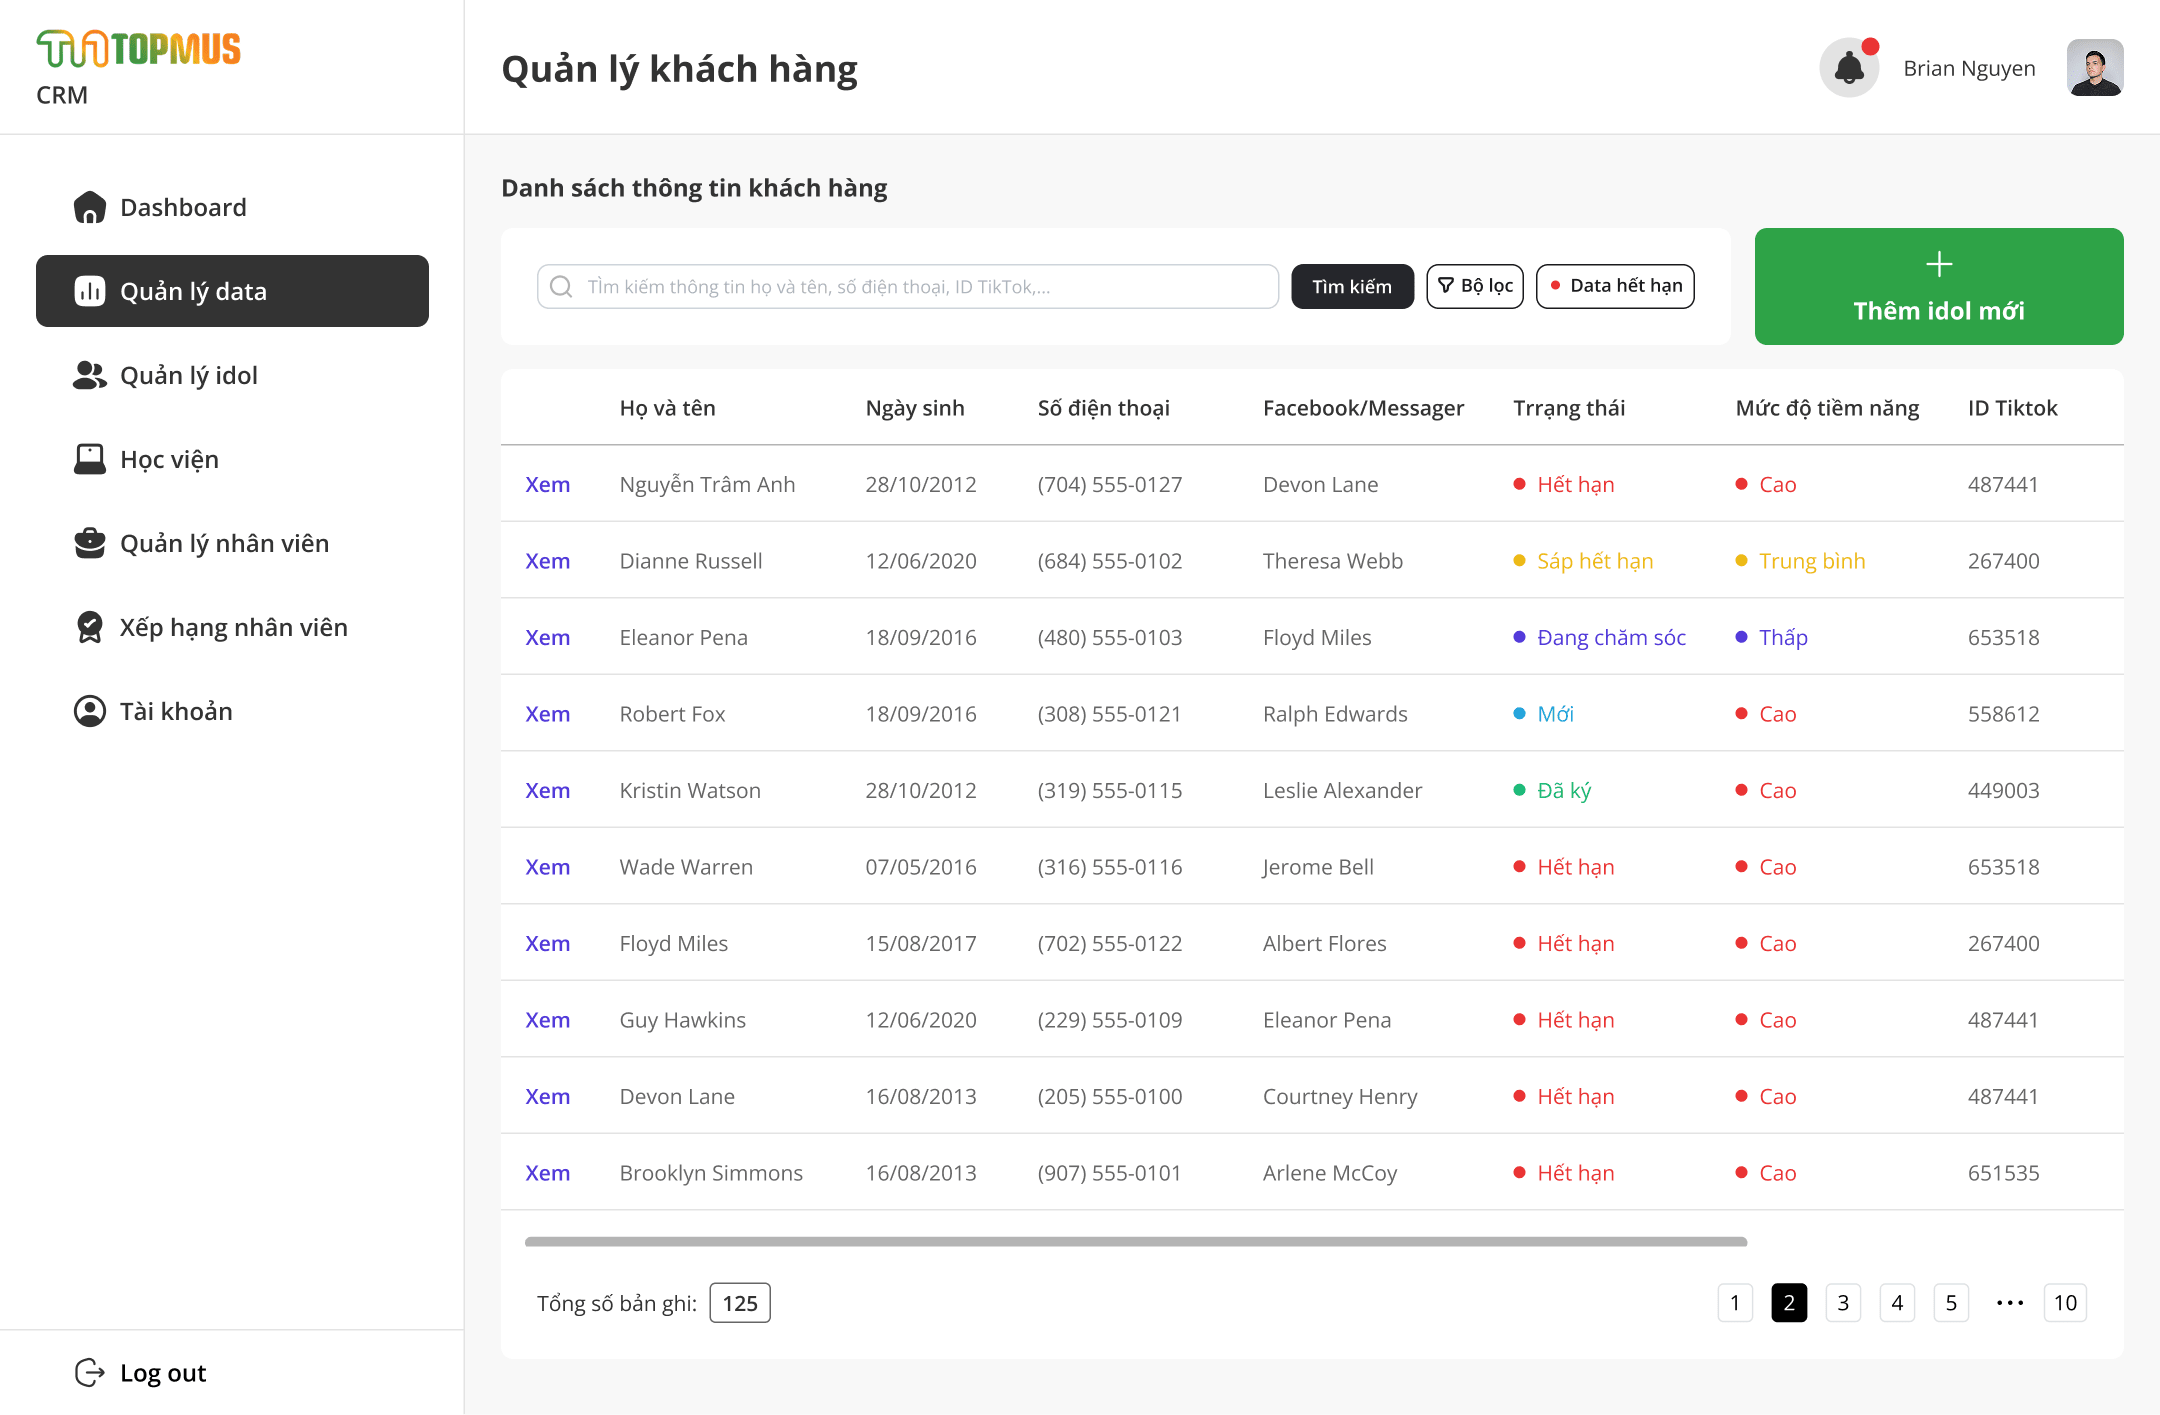
Task: Expand pagination with the ellipsis button
Action: [2009, 1303]
